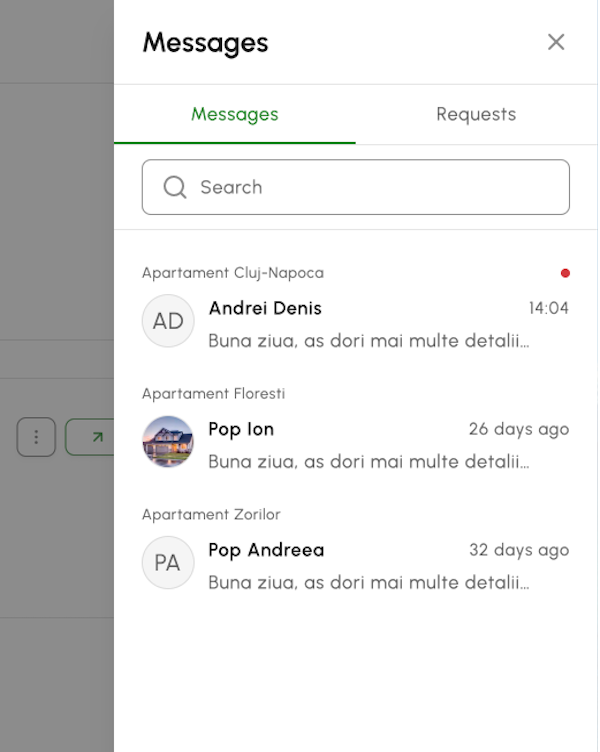The width and height of the screenshot is (600, 752).
Task: Click the Messages panel heading
Action: [x=206, y=43]
